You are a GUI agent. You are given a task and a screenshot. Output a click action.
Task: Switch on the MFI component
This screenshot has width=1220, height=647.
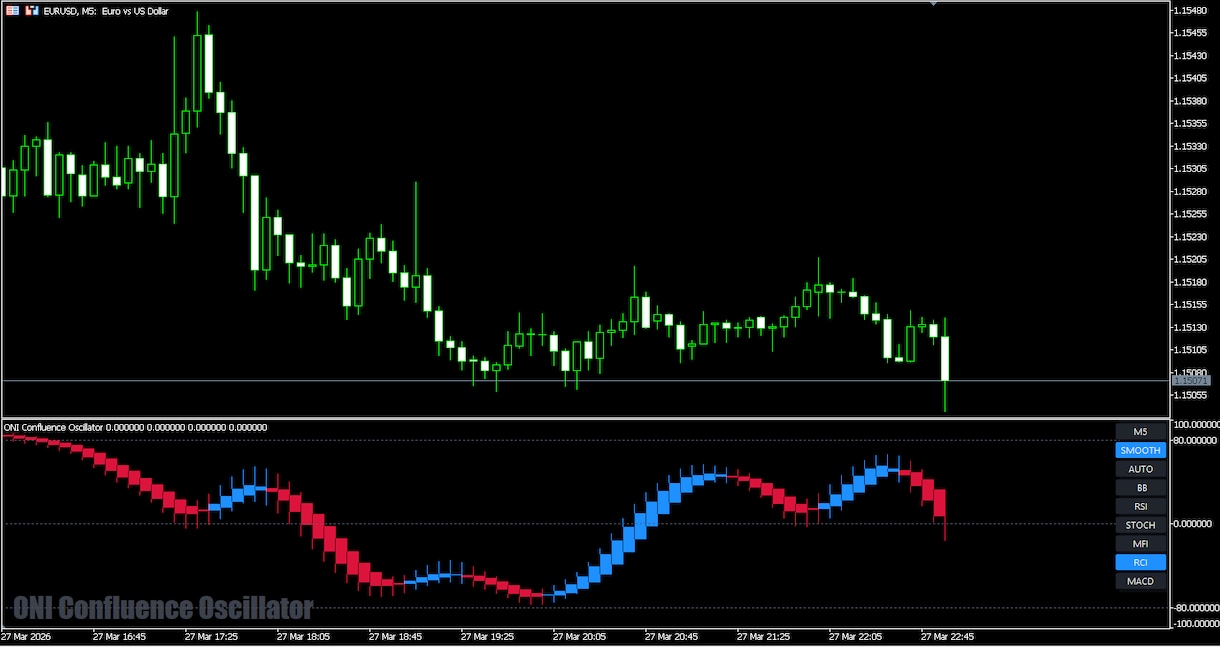pos(1141,544)
